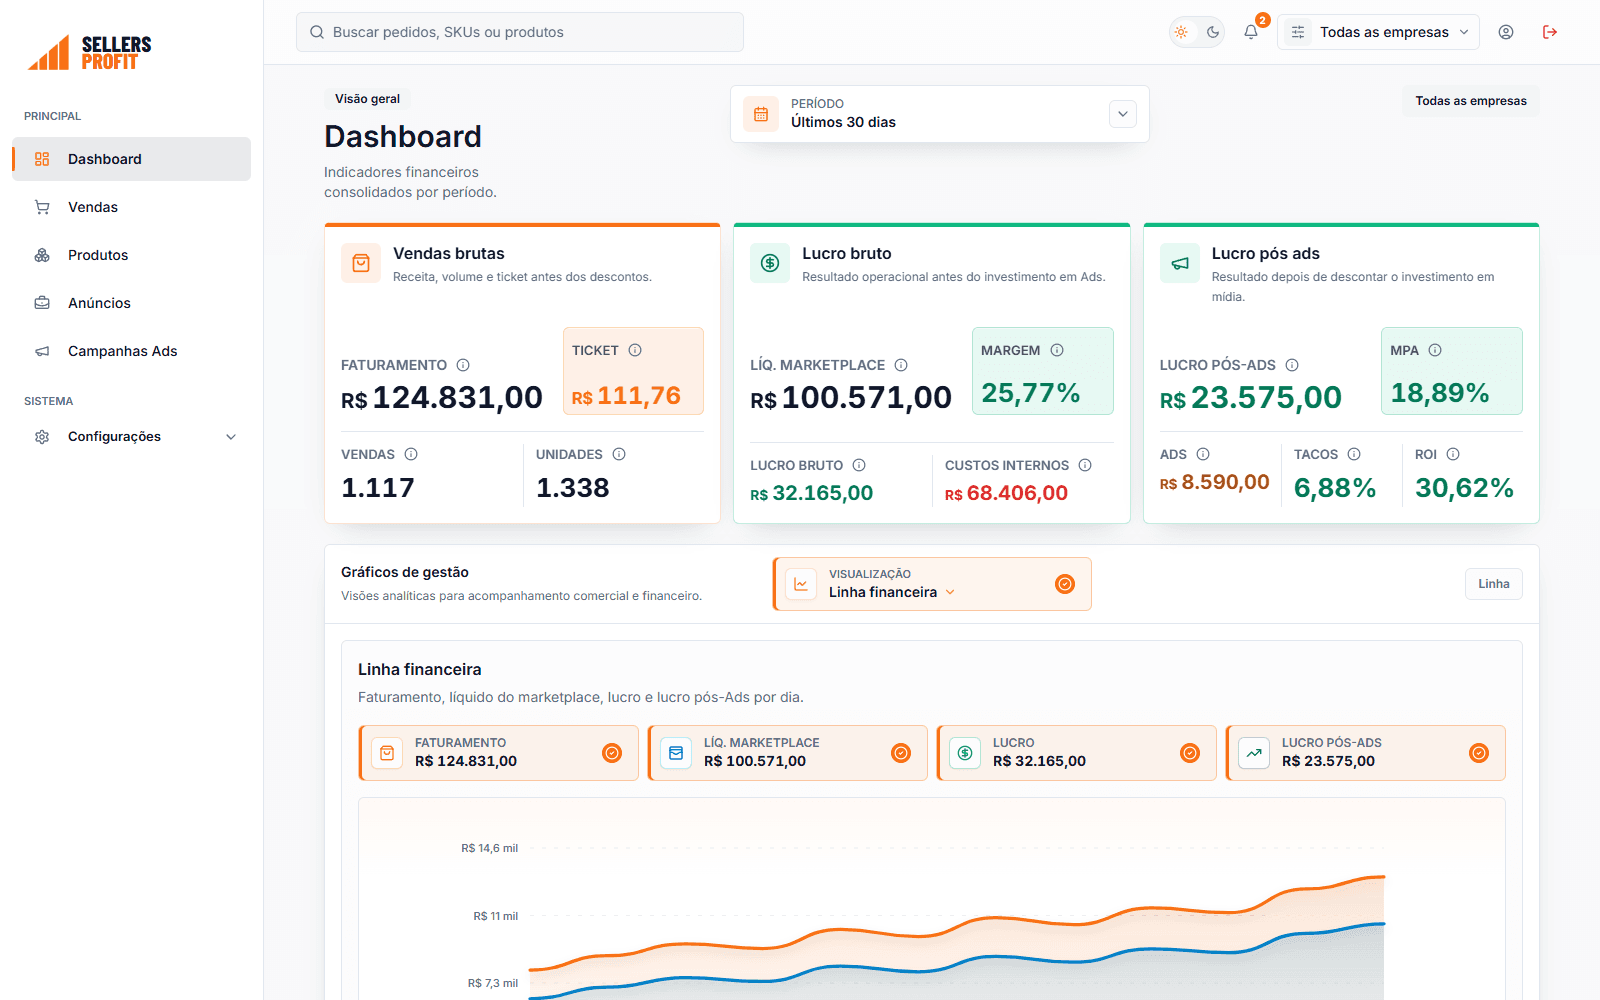Screen dimensions: 1600x1000
Task: Show info for LUCRO PÓS-ADS metric
Action: (x=1292, y=365)
